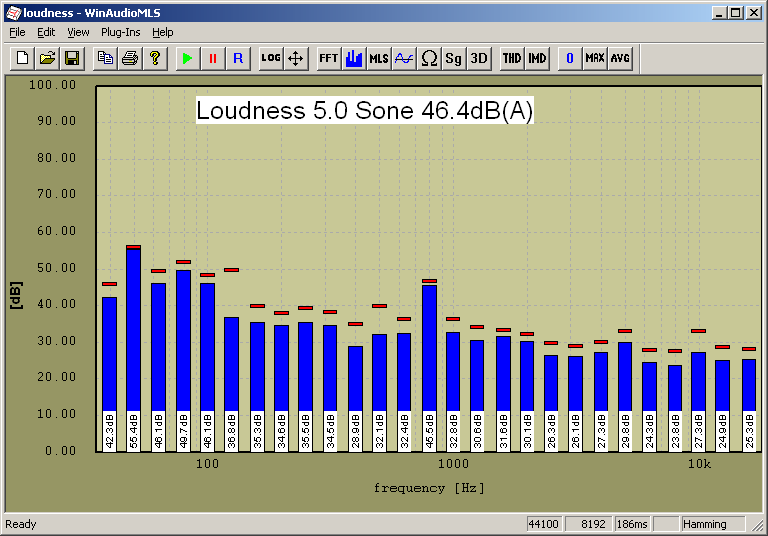Click the Omega impedance icon
Screen dimensions: 768x536
(429, 58)
